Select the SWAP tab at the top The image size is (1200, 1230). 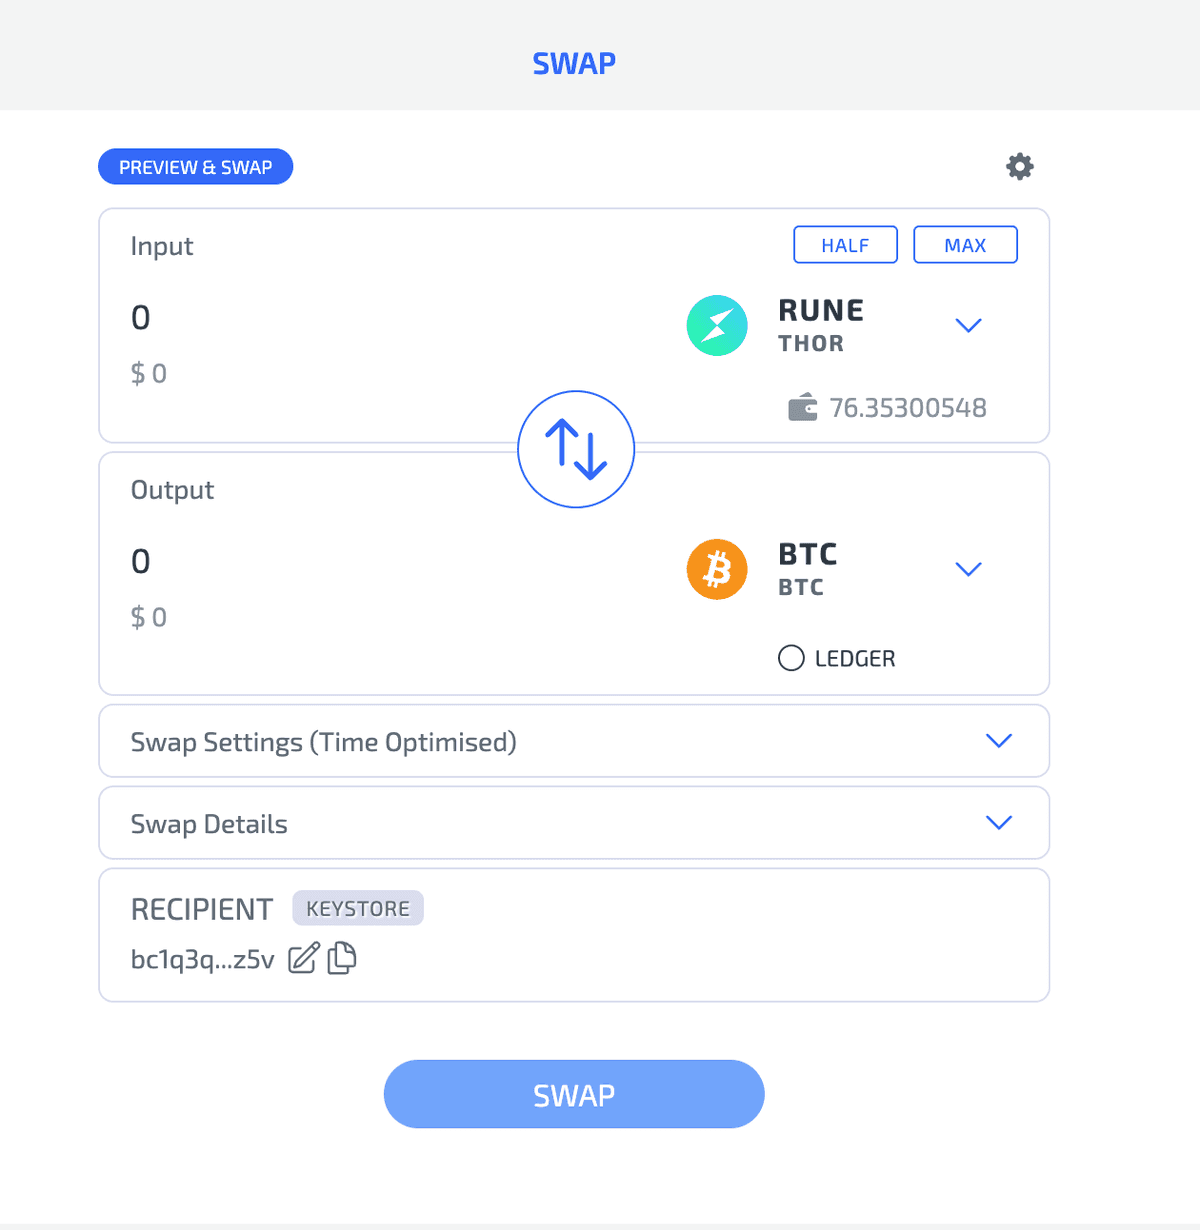574,63
